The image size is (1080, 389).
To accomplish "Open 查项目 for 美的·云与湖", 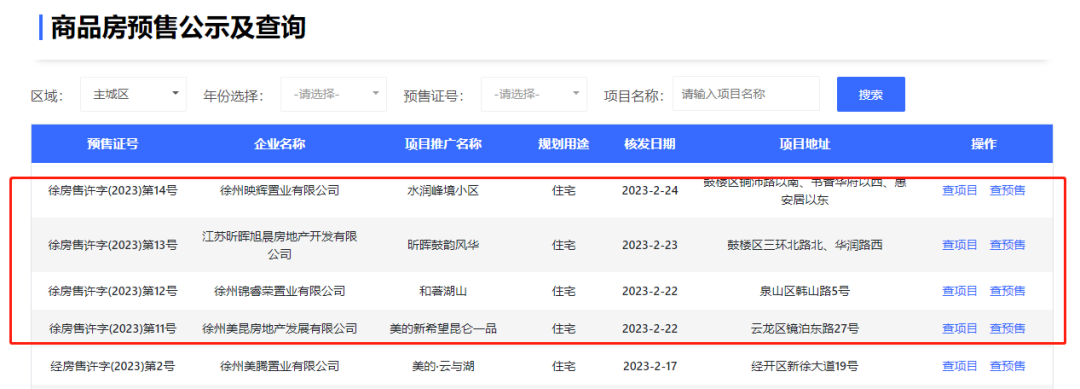I will point(959,366).
